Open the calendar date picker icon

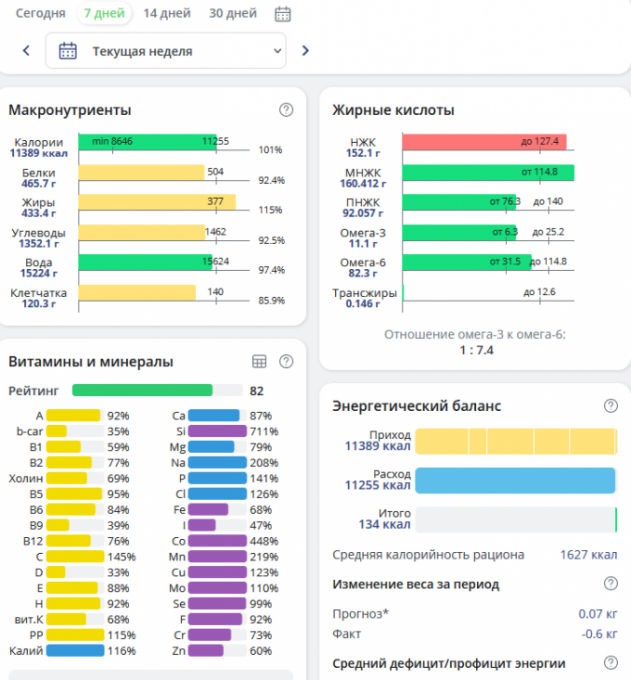point(283,14)
